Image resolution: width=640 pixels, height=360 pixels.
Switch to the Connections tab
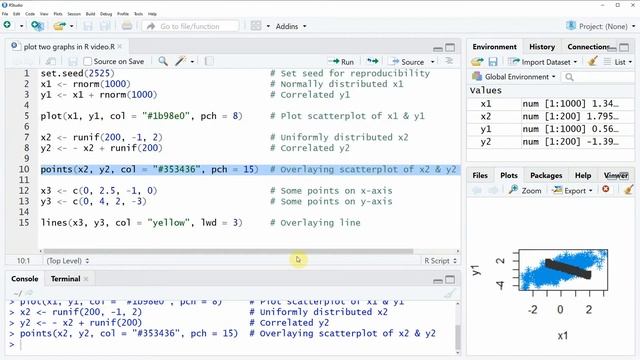pyautogui.click(x=588, y=47)
